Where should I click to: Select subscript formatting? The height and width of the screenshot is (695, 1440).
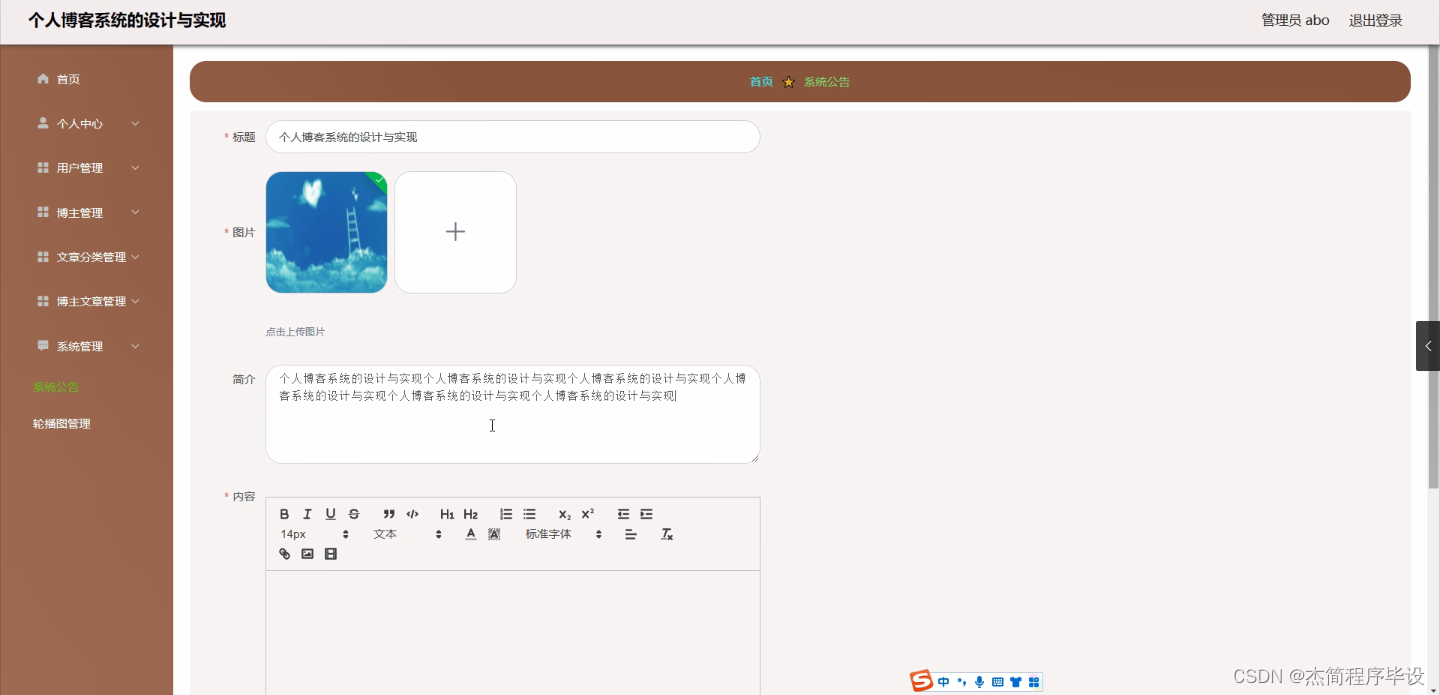[x=563, y=514]
